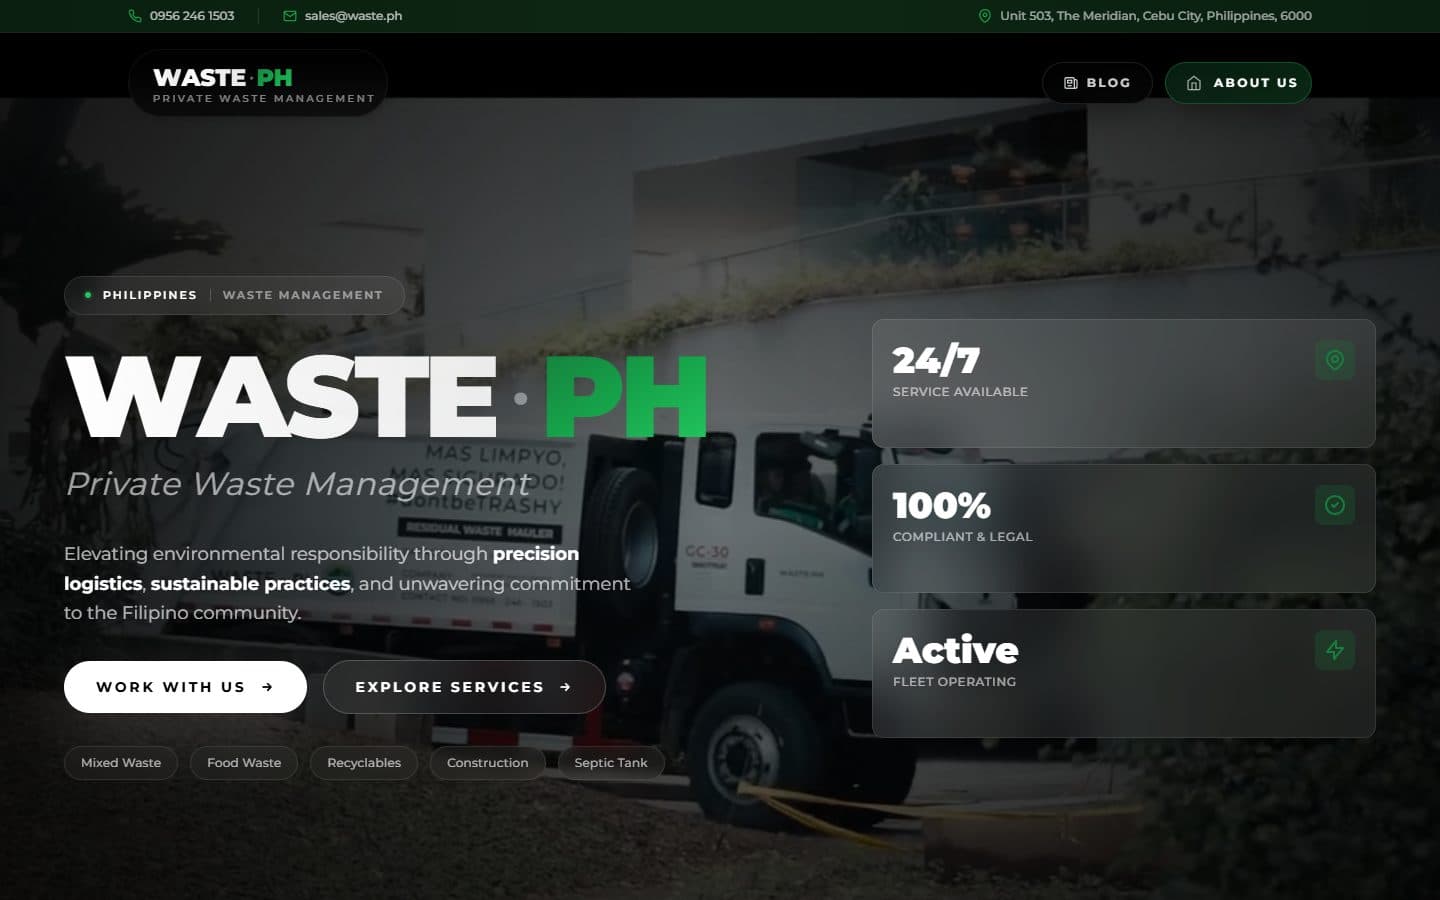Click the blog newspaper icon
The image size is (1440, 900).
1071,83
